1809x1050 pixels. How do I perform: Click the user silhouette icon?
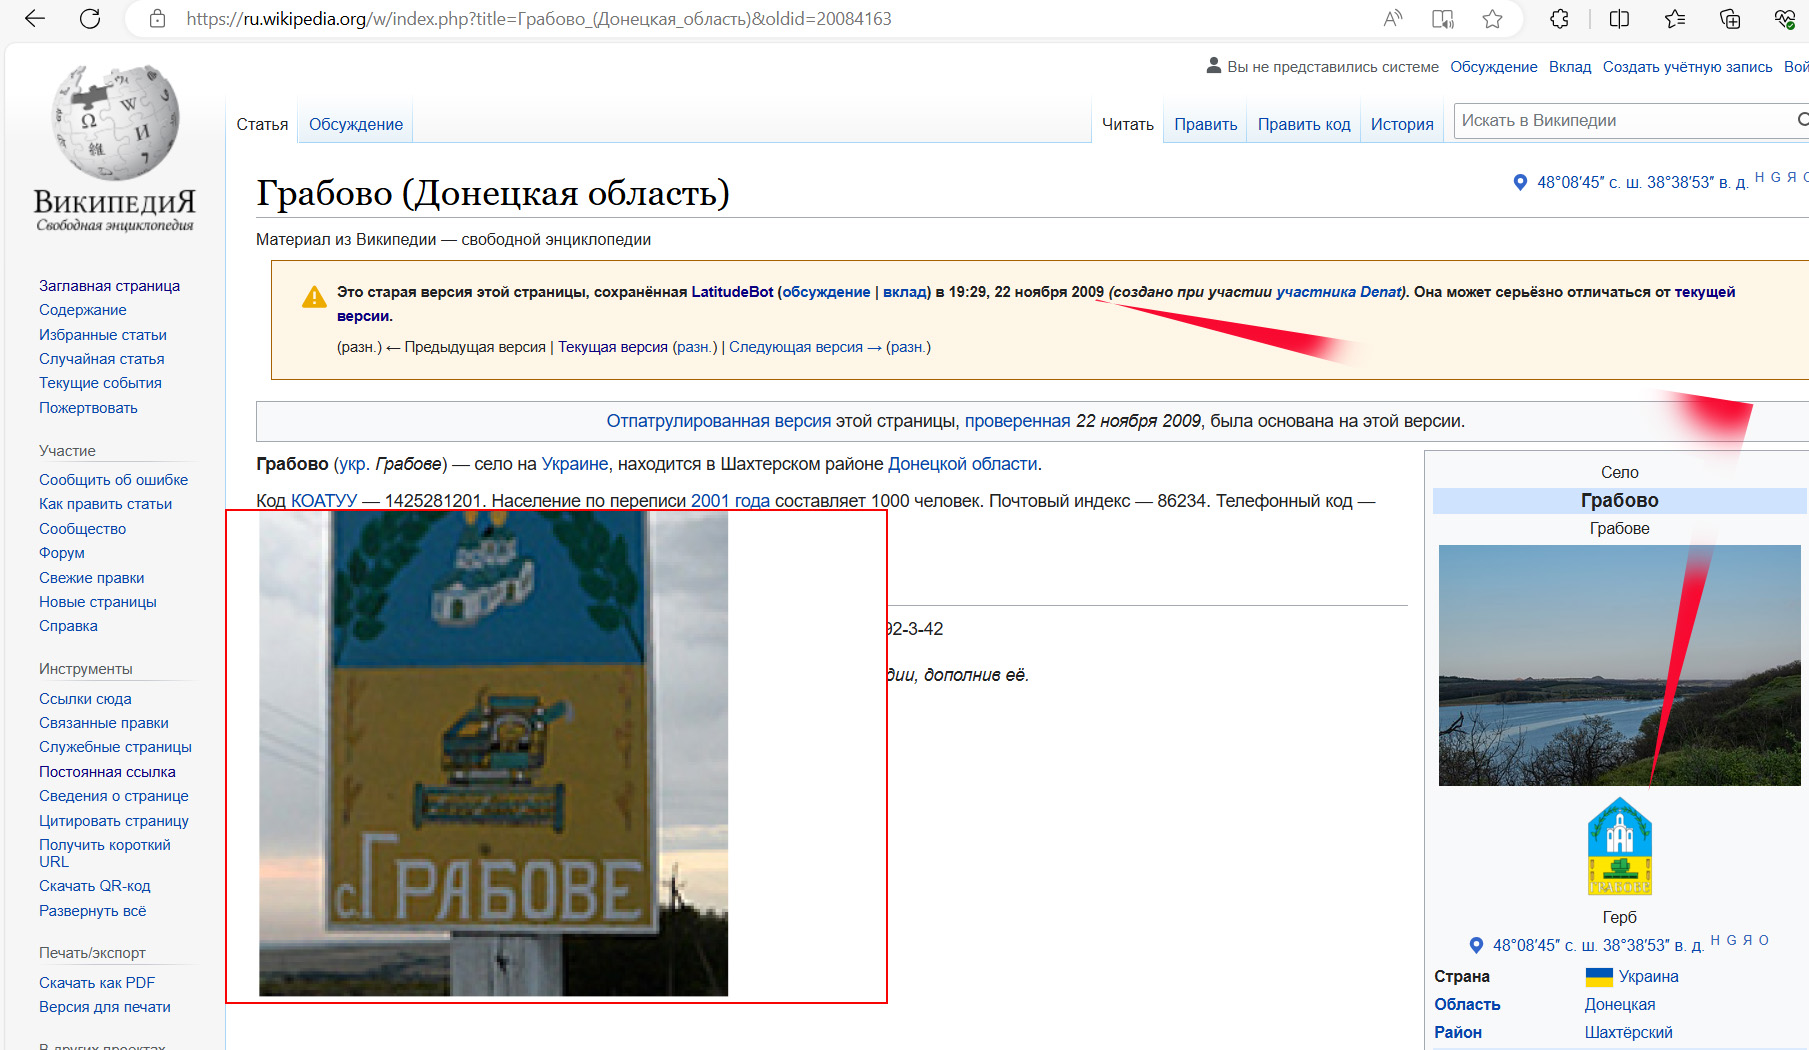1214,66
